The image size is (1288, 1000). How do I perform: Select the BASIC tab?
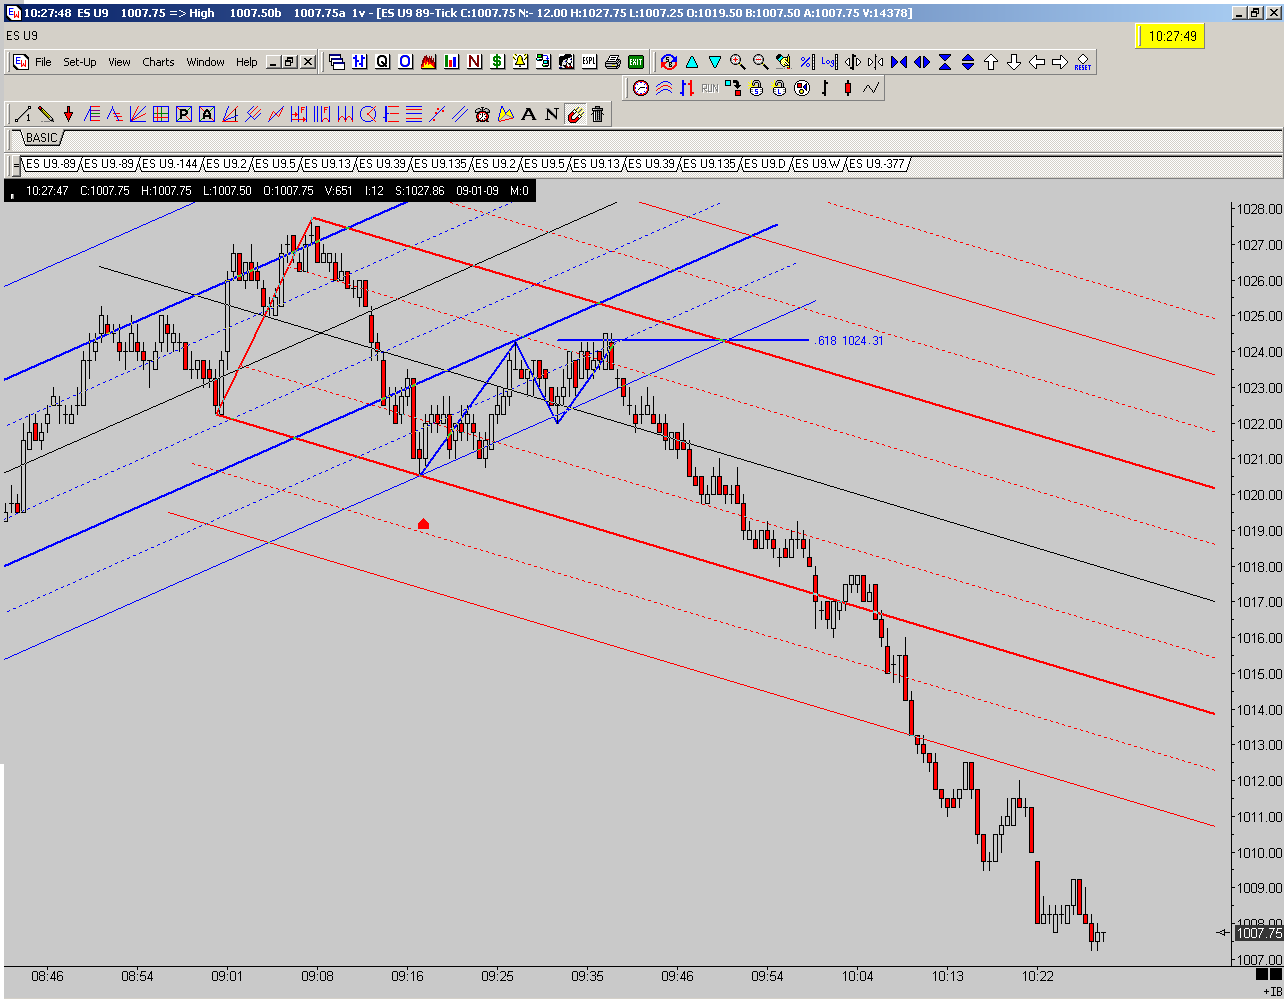pos(42,138)
